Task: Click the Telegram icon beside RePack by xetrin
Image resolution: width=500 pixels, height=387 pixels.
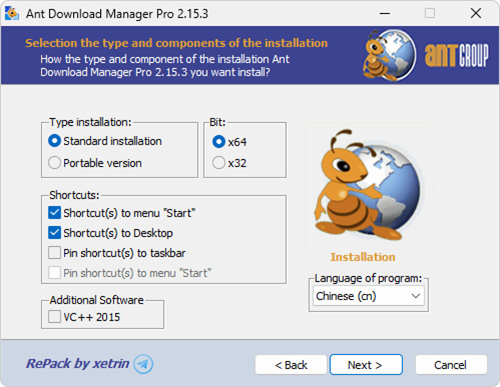Action: click(x=143, y=364)
